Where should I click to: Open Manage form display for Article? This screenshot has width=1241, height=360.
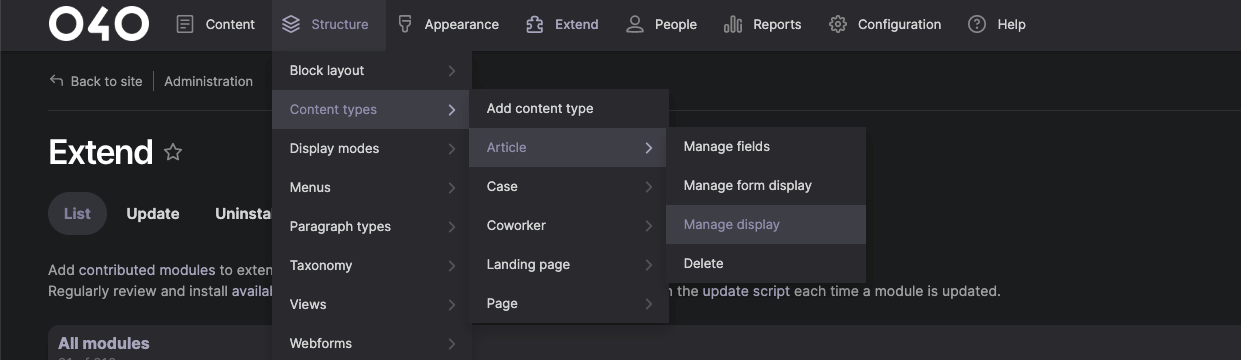766,186
